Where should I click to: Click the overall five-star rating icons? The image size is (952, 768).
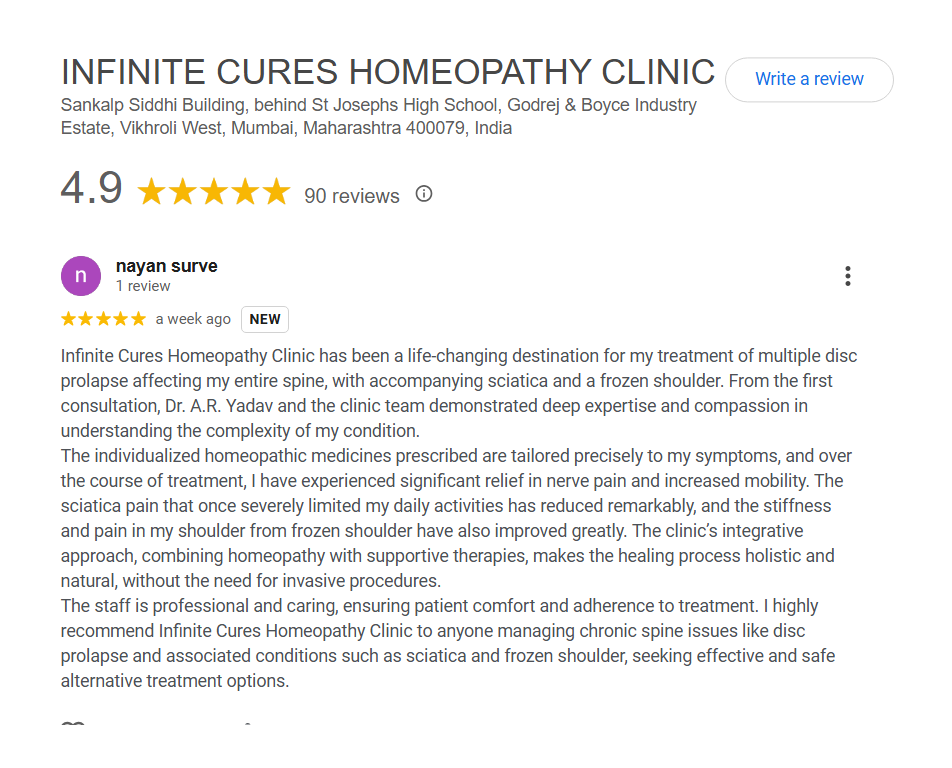pyautogui.click(x=213, y=192)
